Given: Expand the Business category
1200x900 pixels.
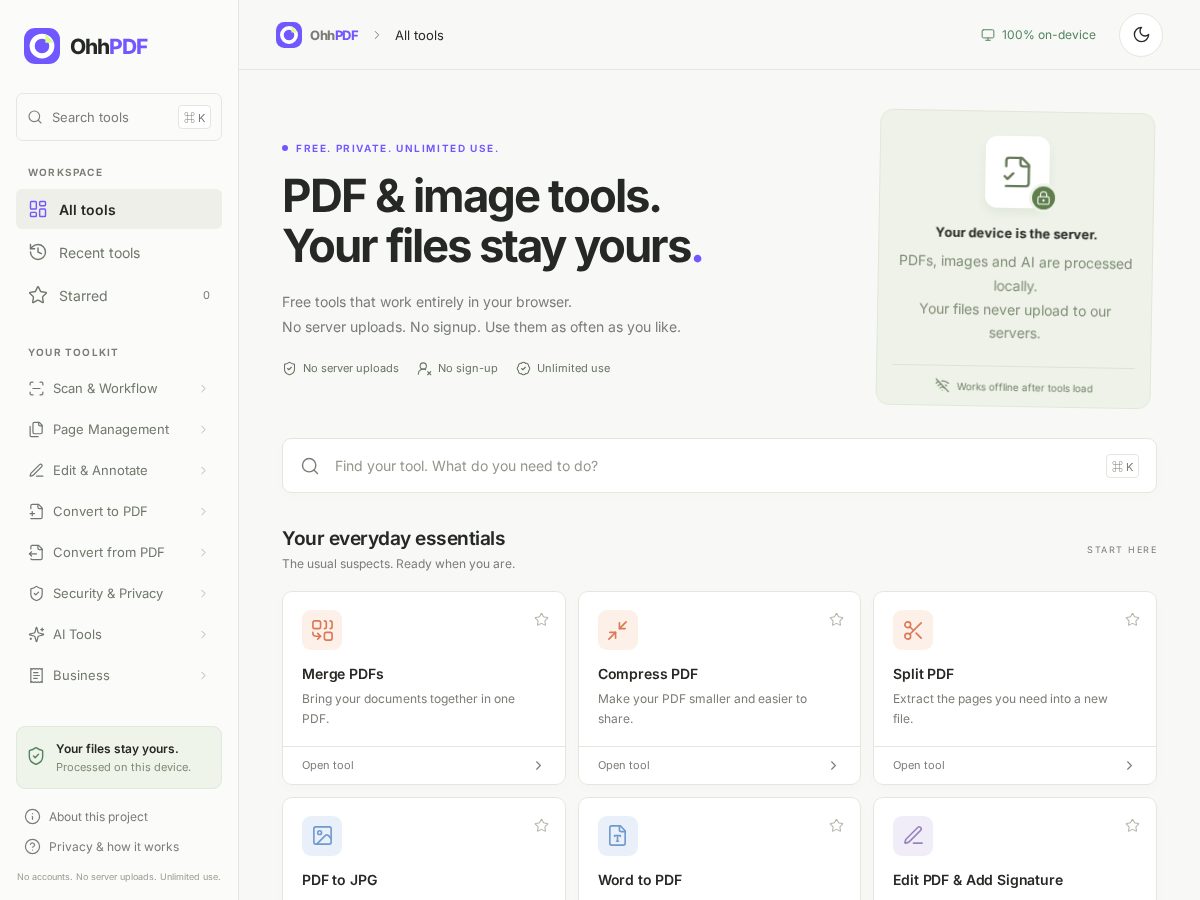Looking at the screenshot, I should tap(119, 675).
